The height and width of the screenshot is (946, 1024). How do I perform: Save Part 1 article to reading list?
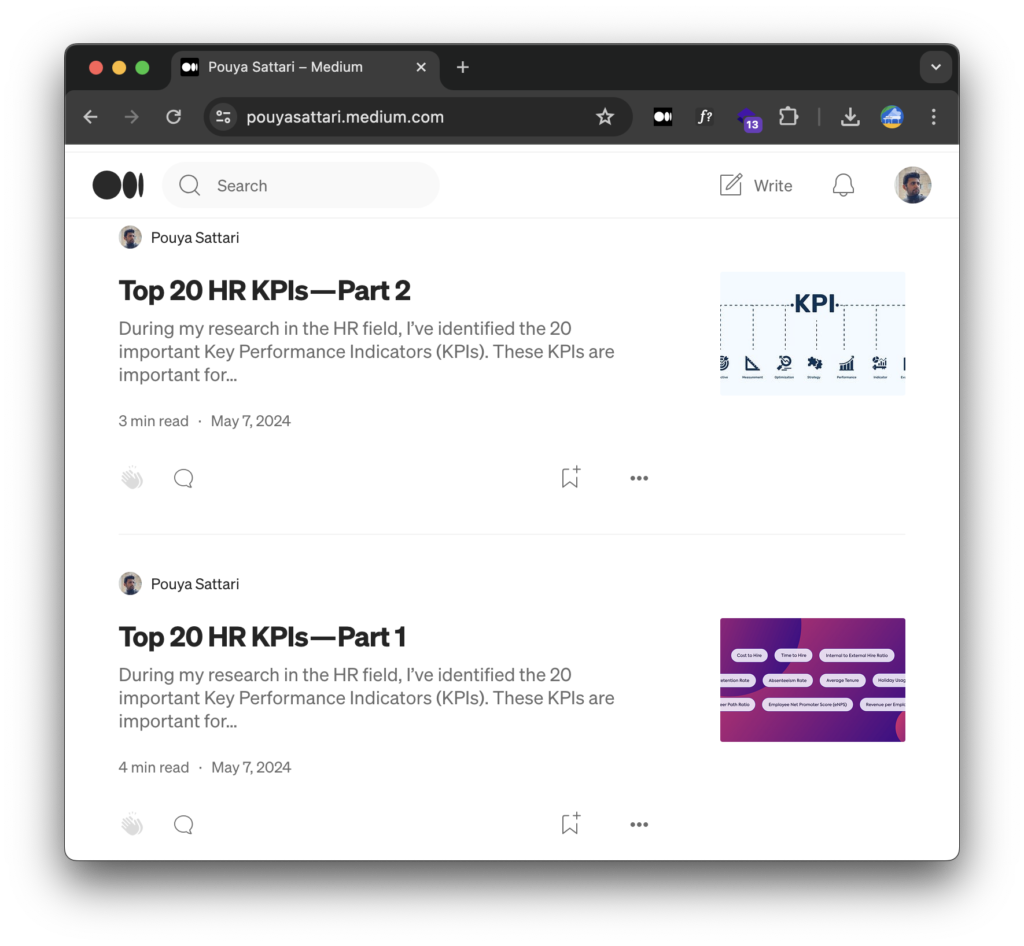[x=570, y=825]
